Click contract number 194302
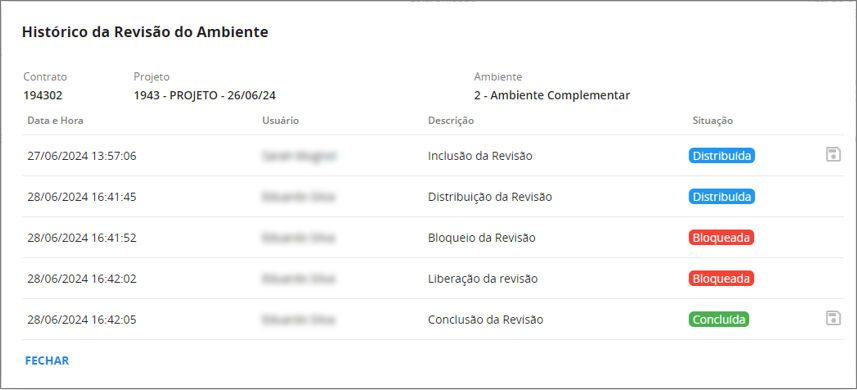The height and width of the screenshot is (390, 857). (x=43, y=96)
